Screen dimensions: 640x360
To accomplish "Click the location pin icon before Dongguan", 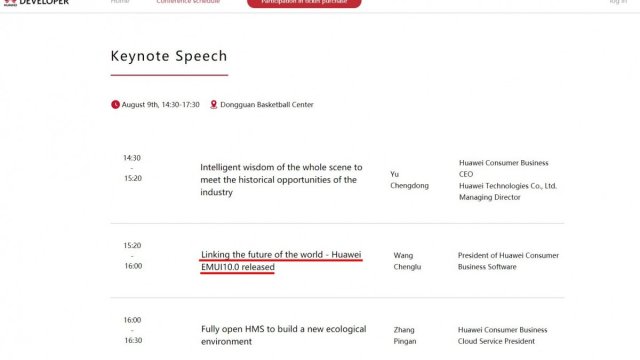I will pos(213,104).
